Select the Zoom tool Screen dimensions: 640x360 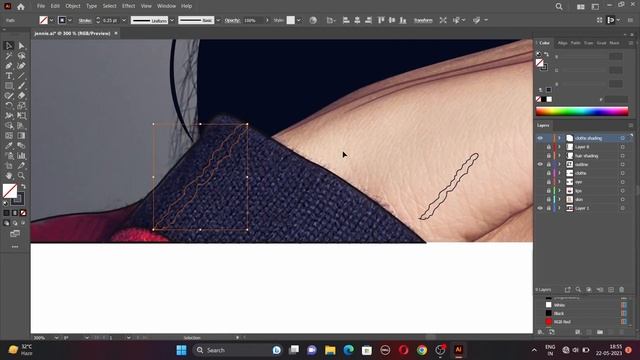tap(21, 176)
